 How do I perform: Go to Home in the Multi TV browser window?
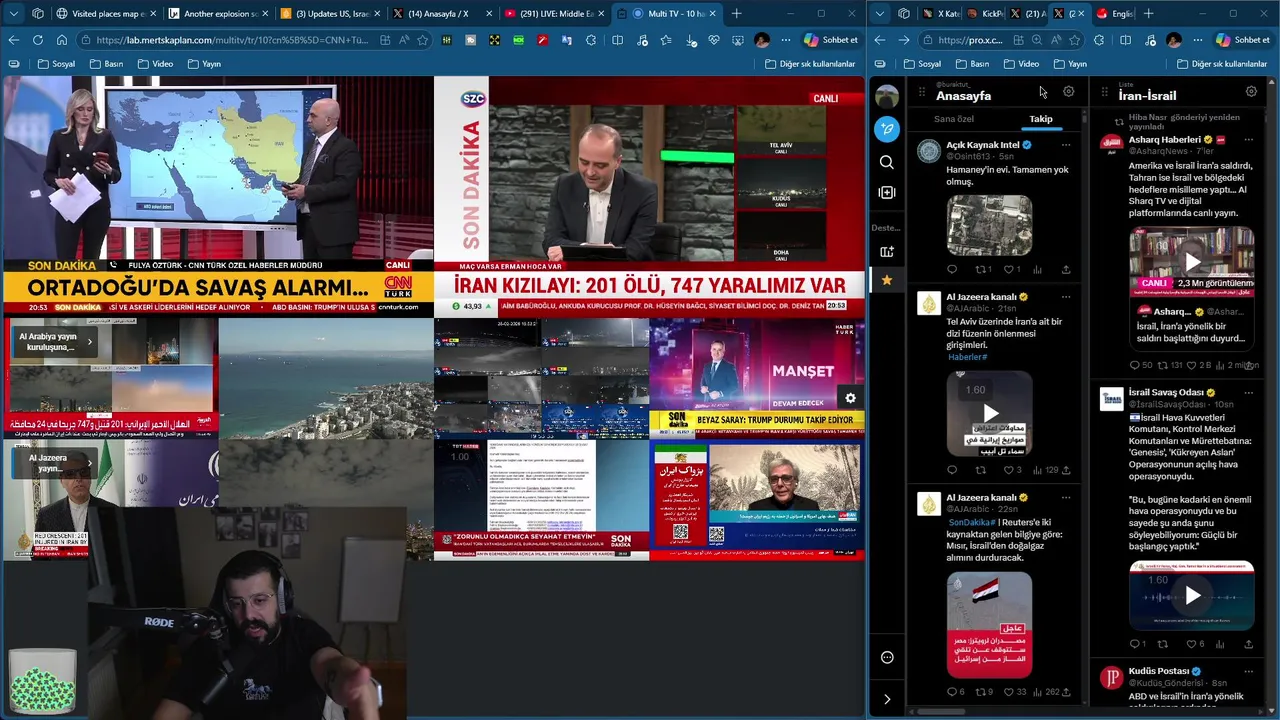61,40
